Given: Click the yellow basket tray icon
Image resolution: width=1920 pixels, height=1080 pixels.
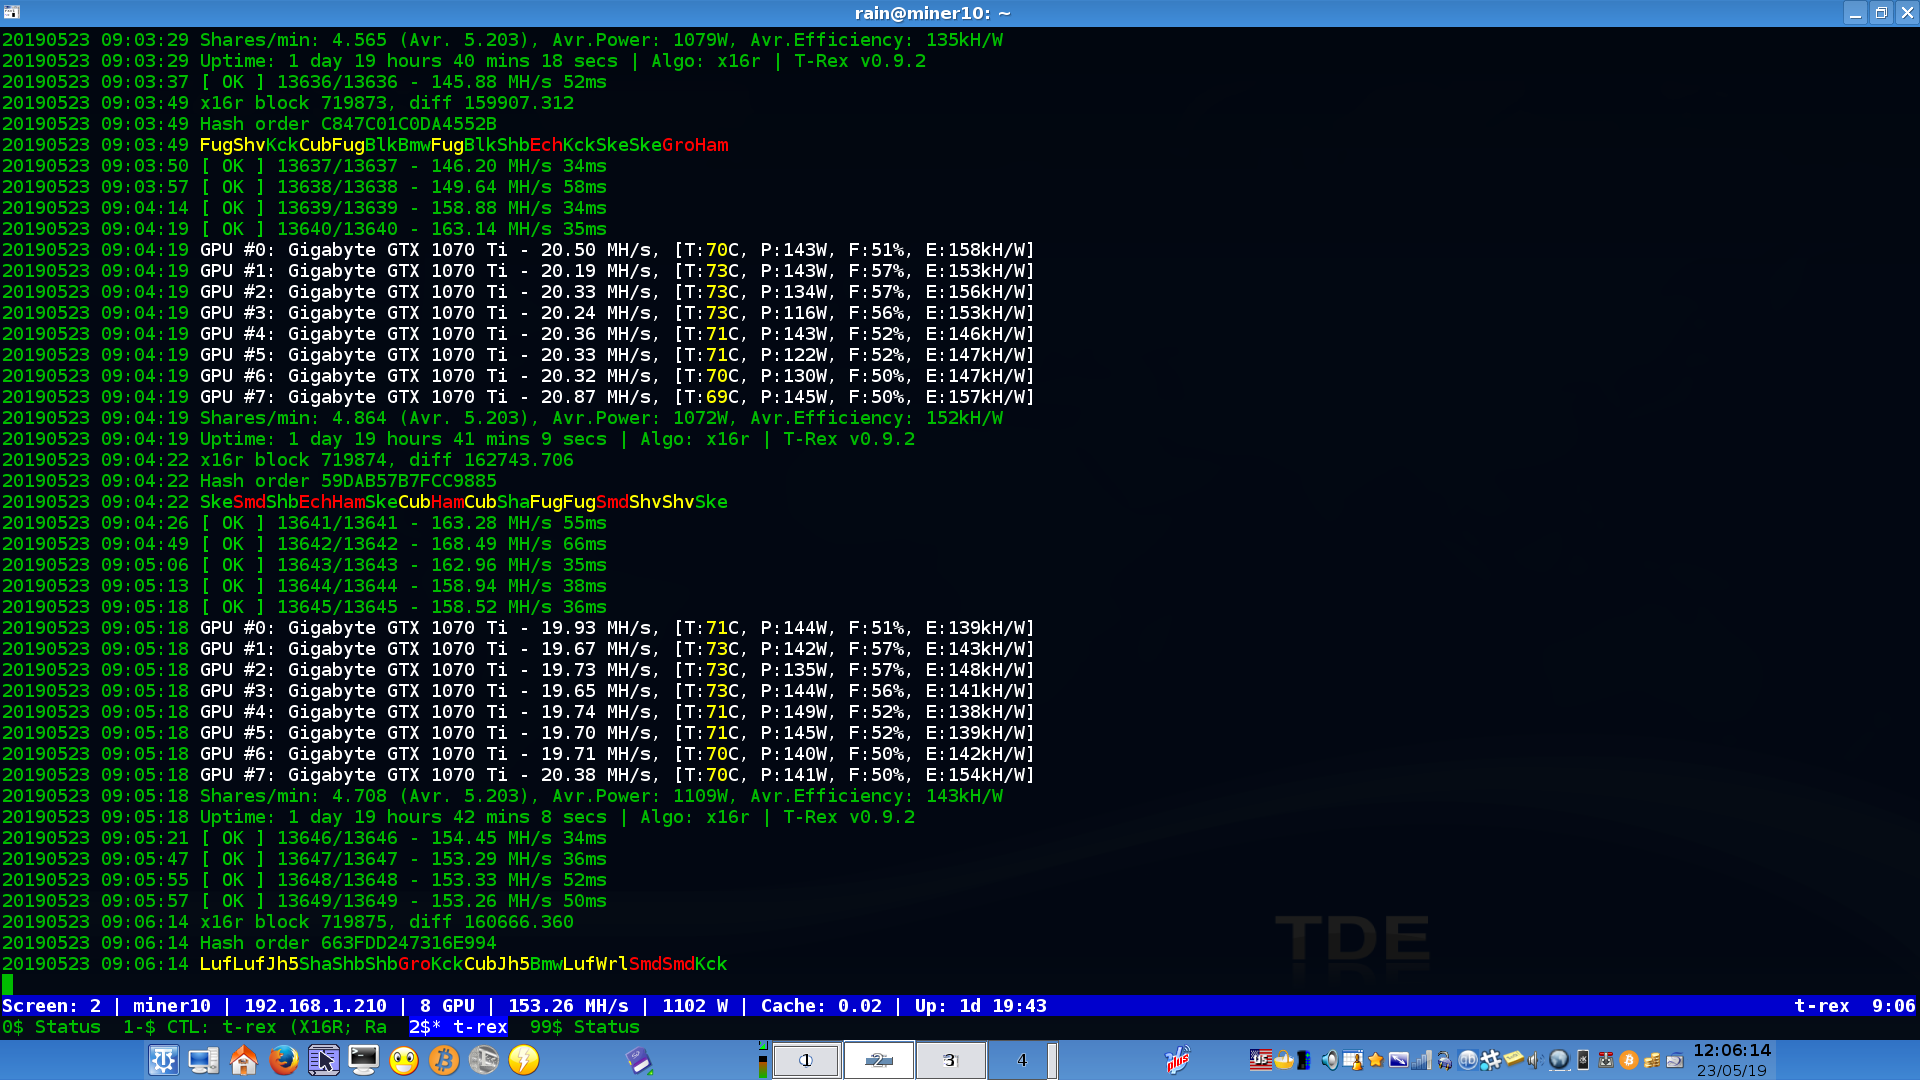Looking at the screenshot, I should coord(1284,1060).
